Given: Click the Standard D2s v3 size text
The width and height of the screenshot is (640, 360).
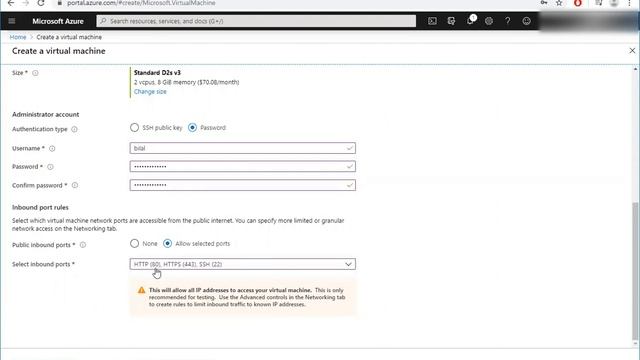Looking at the screenshot, I should pyautogui.click(x=157, y=73).
